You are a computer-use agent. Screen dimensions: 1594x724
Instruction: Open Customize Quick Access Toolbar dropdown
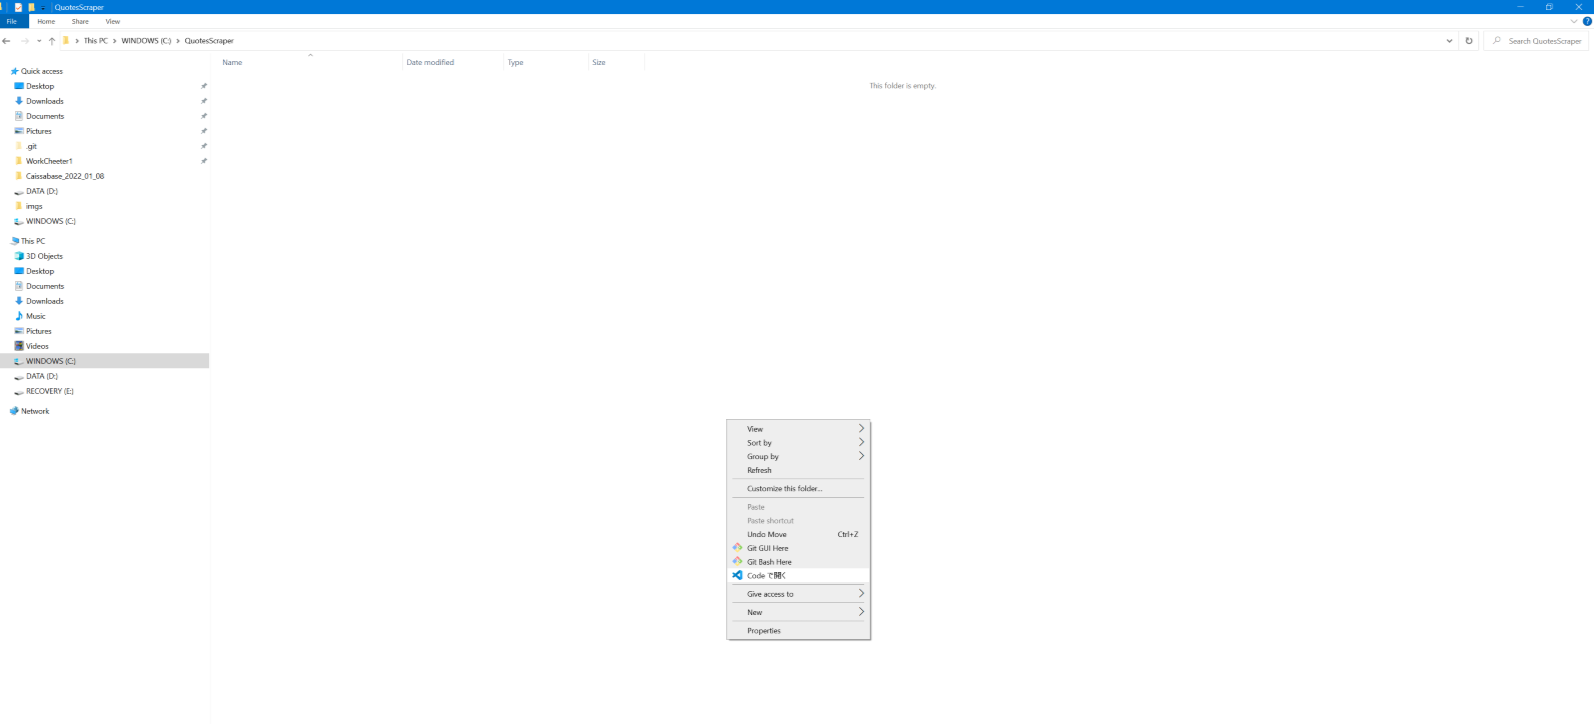coord(42,7)
